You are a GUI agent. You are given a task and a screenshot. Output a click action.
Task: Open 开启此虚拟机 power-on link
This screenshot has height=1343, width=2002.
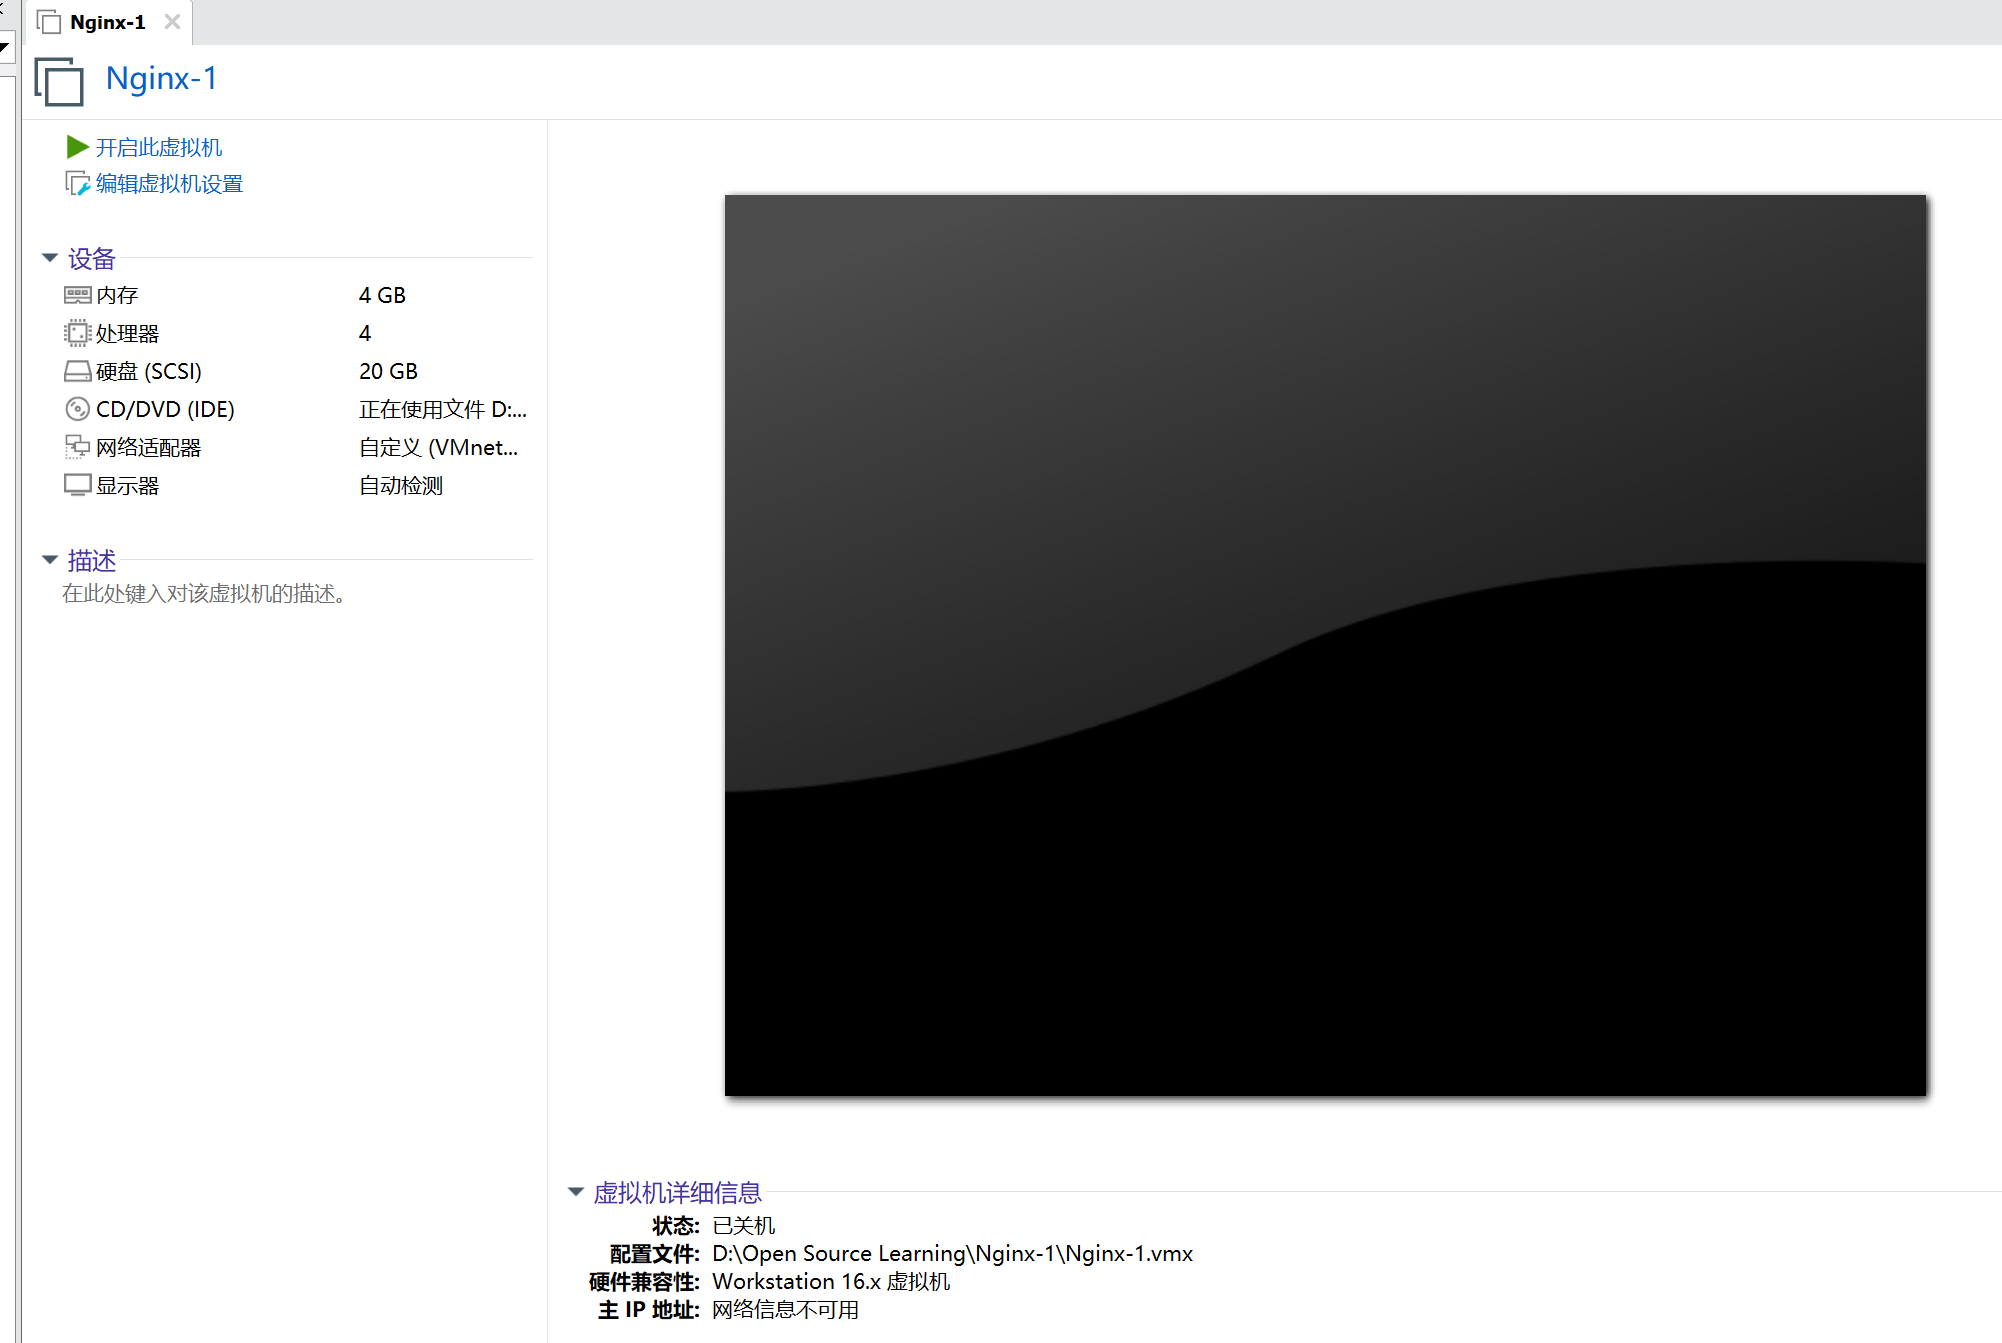pyautogui.click(x=159, y=147)
